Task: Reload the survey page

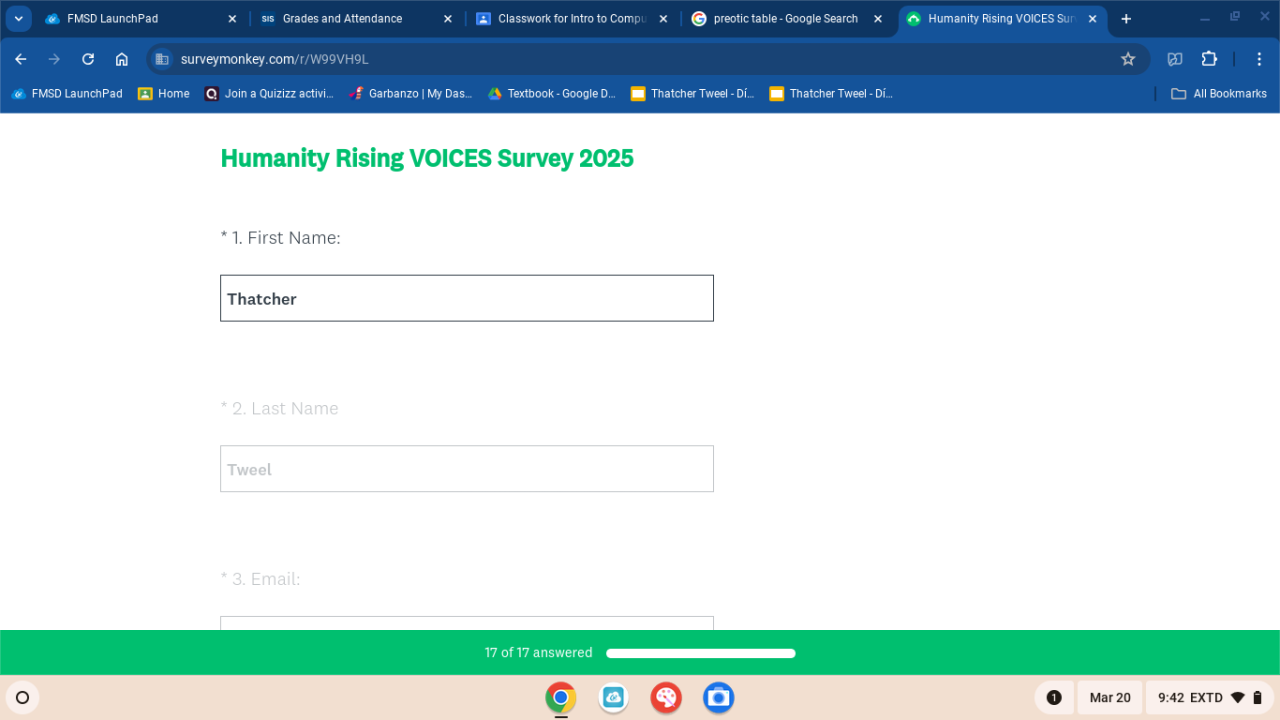Action: [88, 59]
